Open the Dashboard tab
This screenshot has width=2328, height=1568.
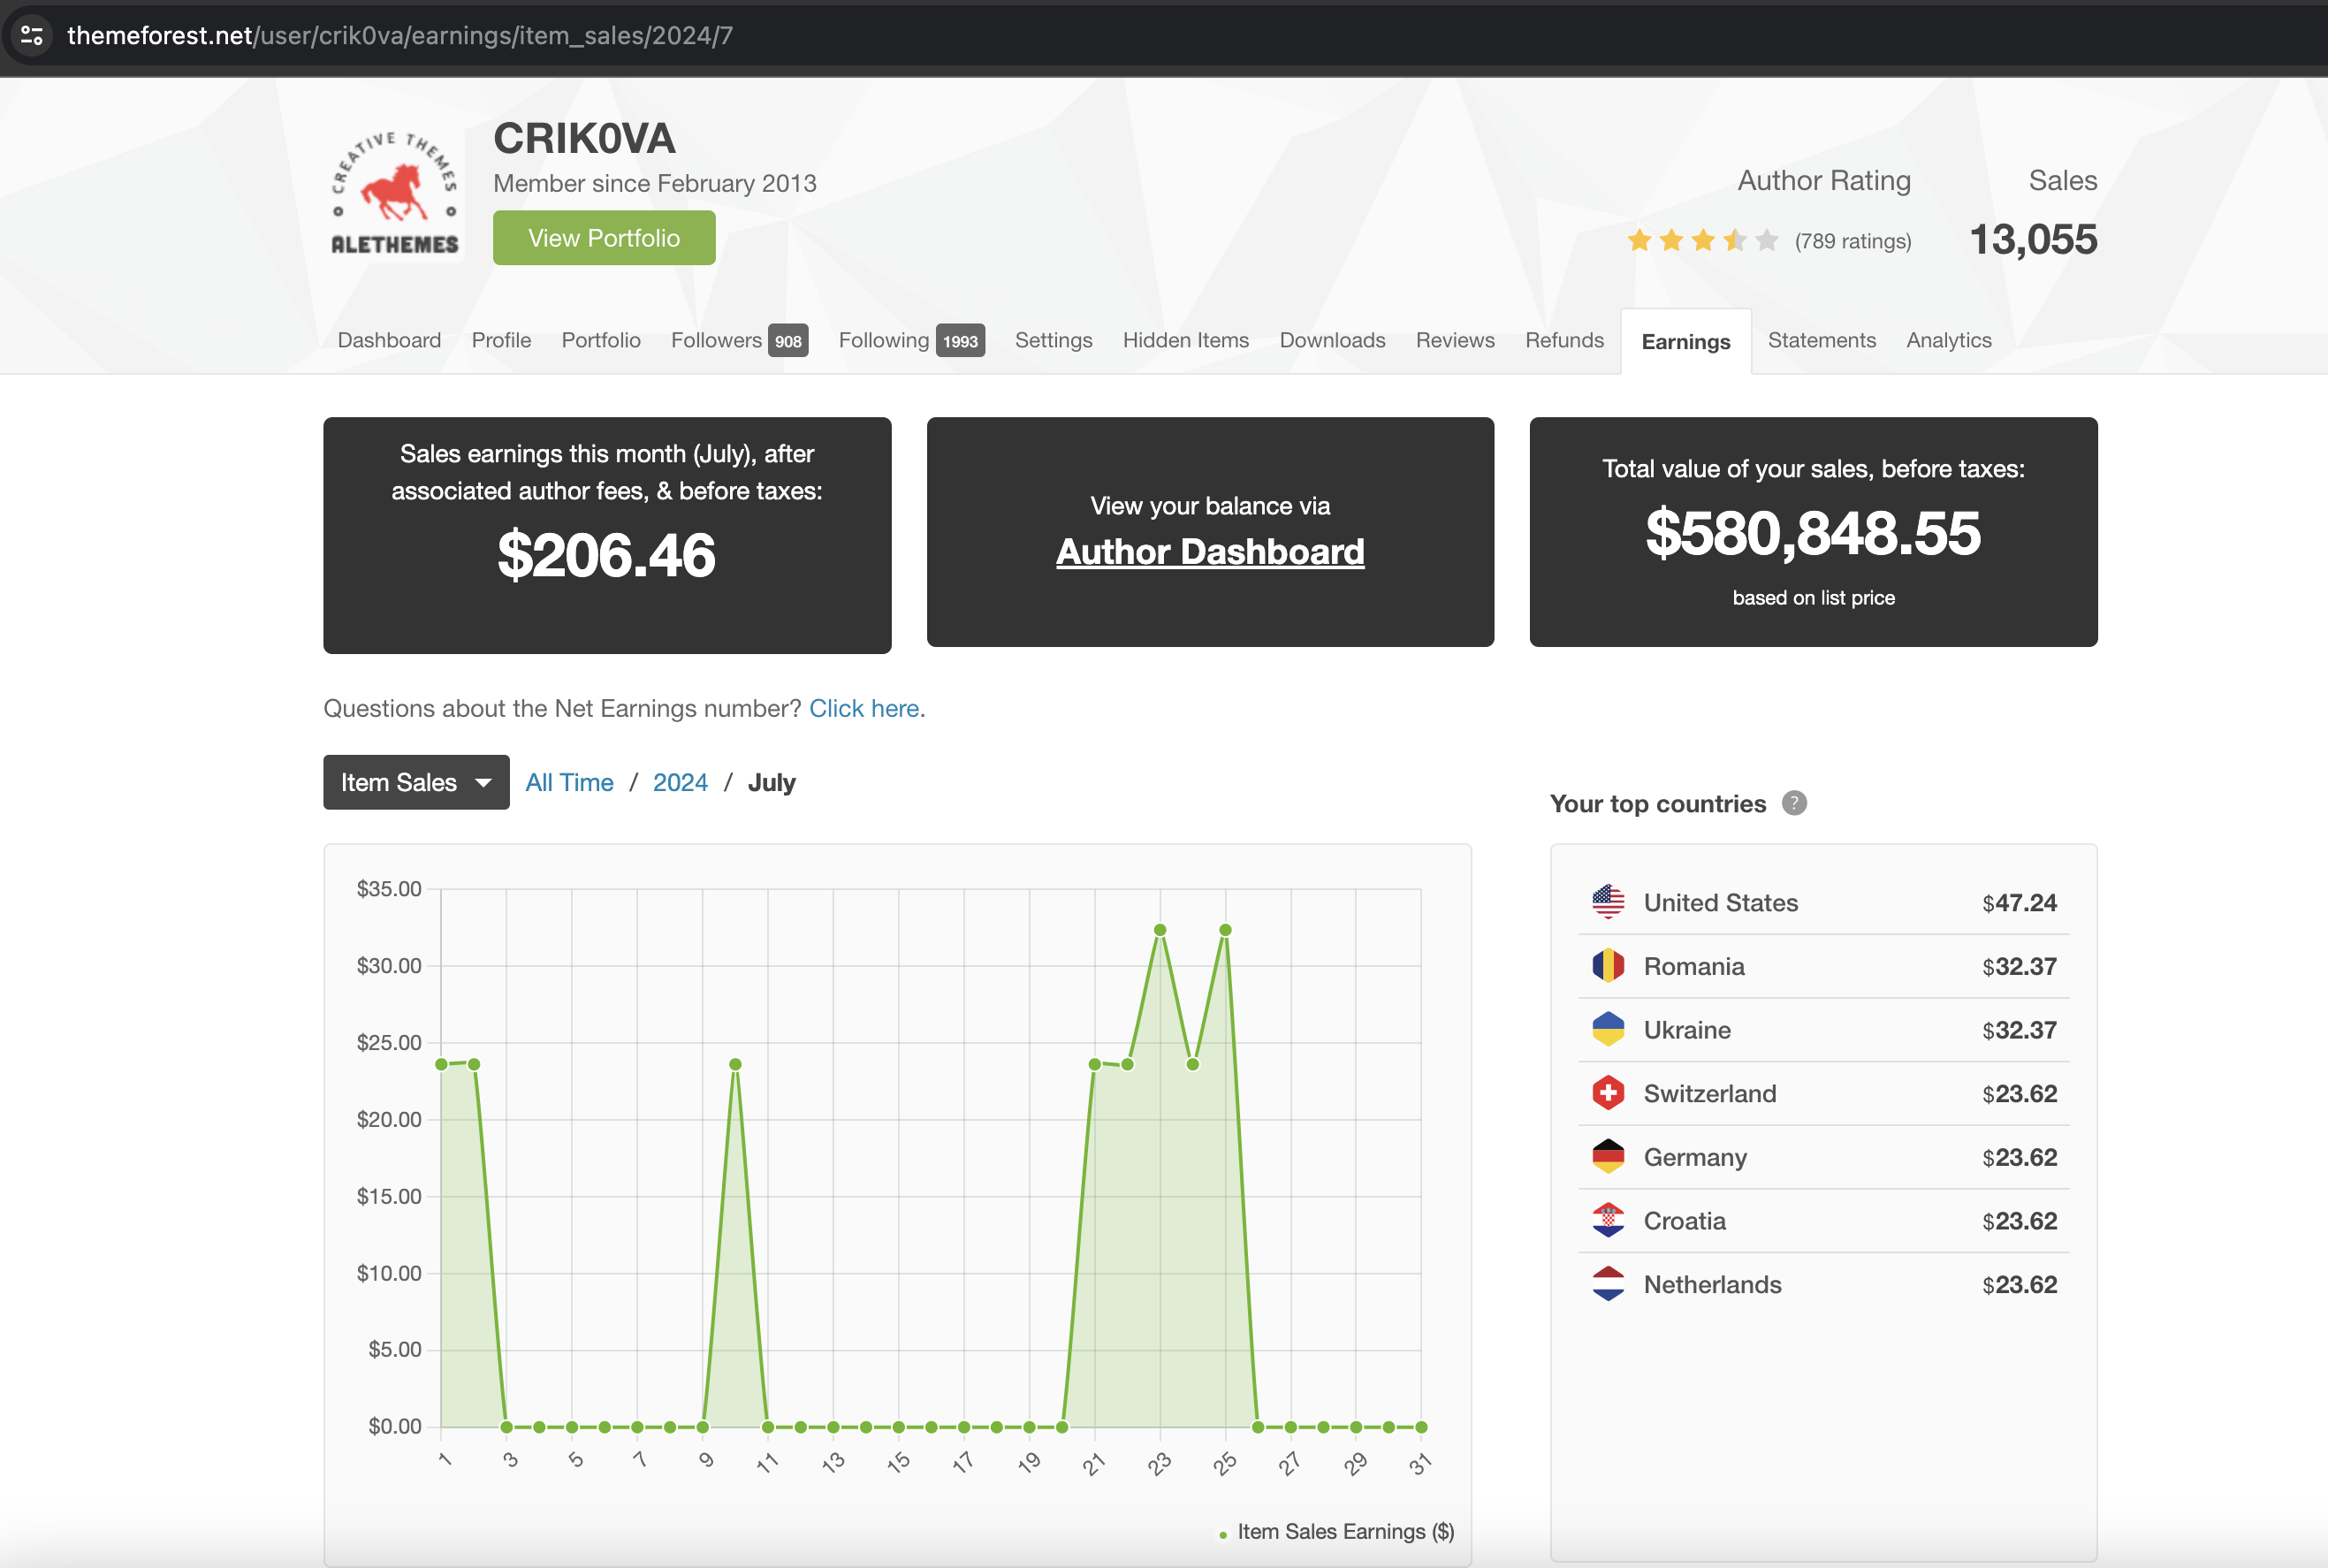pyautogui.click(x=389, y=340)
